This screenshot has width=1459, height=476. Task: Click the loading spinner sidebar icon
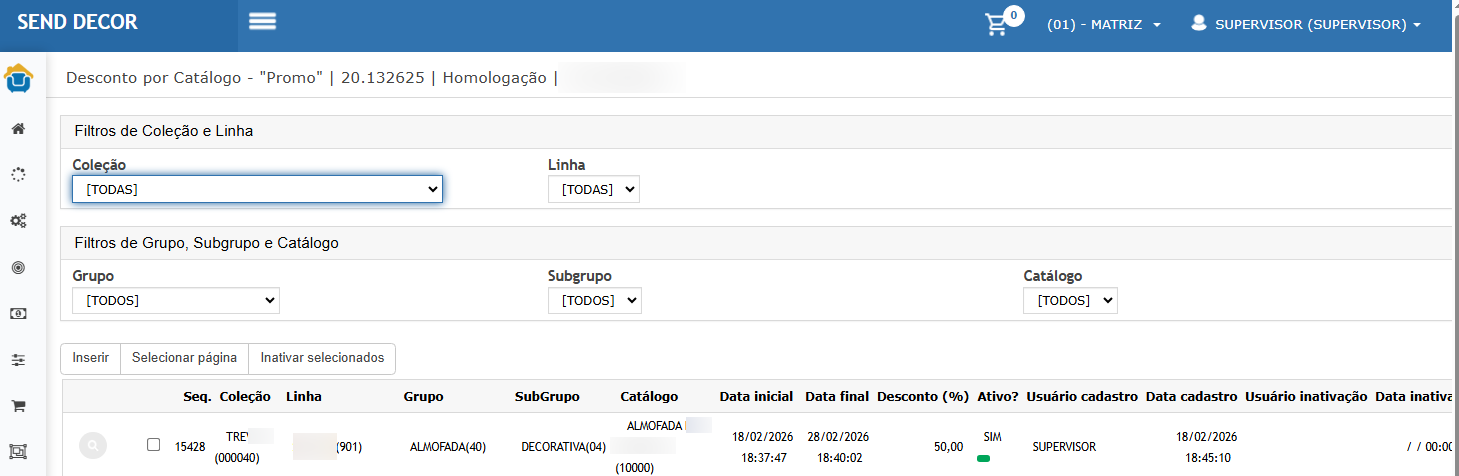[18, 175]
